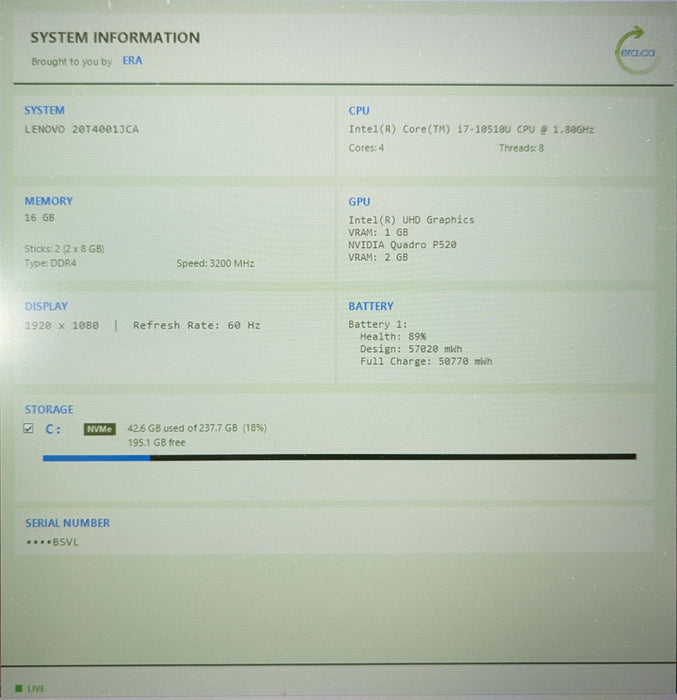Click the Brought to you by text
This screenshot has height=700, width=677.
[x=71, y=62]
